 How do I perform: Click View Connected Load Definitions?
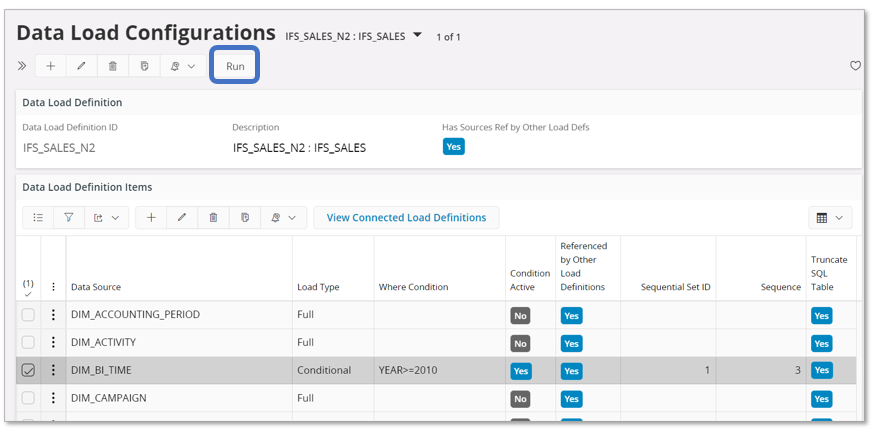coord(406,217)
